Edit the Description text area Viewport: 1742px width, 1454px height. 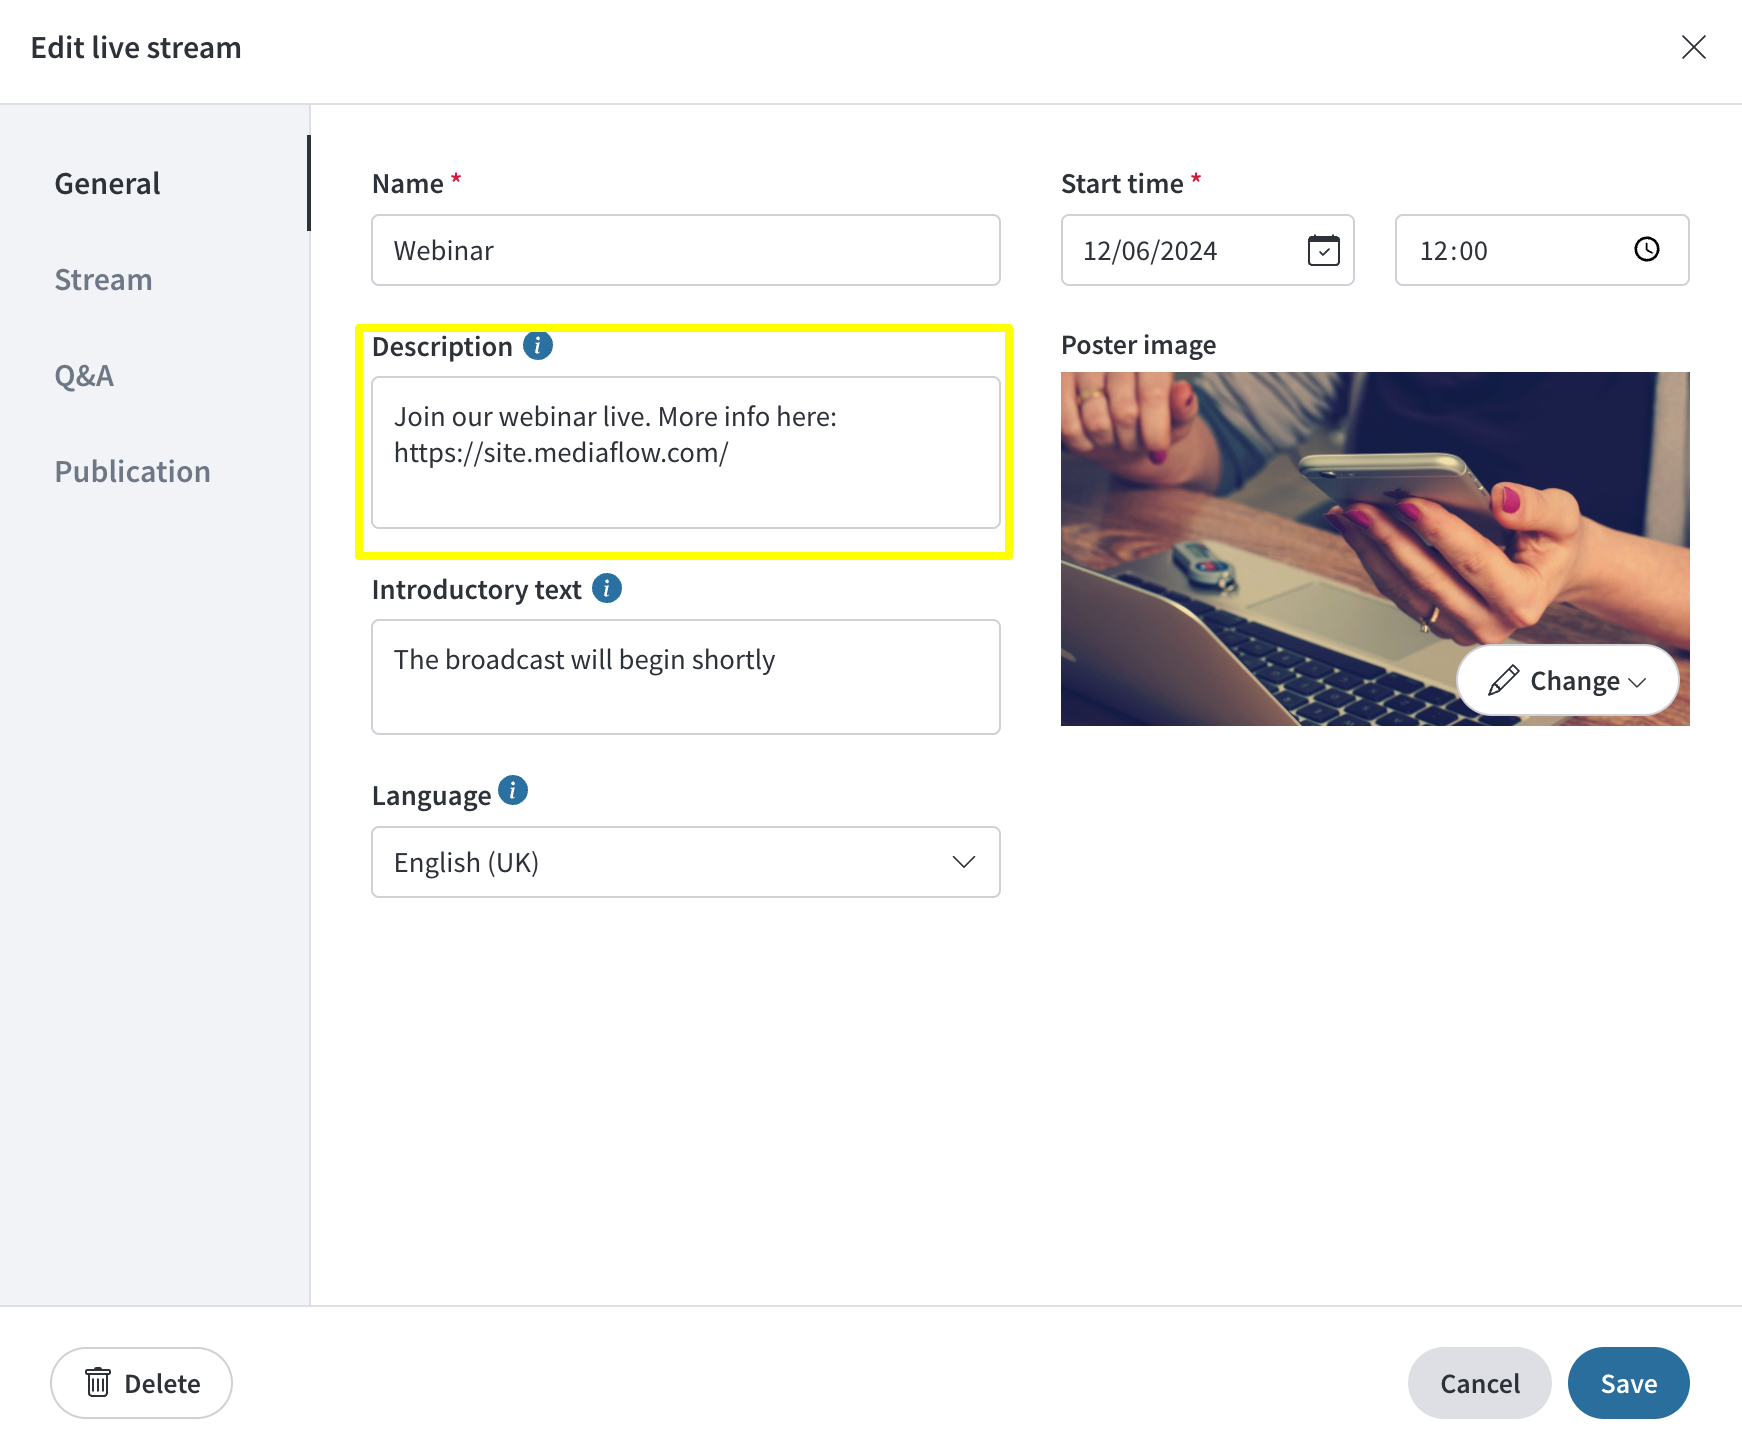pyautogui.click(x=686, y=452)
